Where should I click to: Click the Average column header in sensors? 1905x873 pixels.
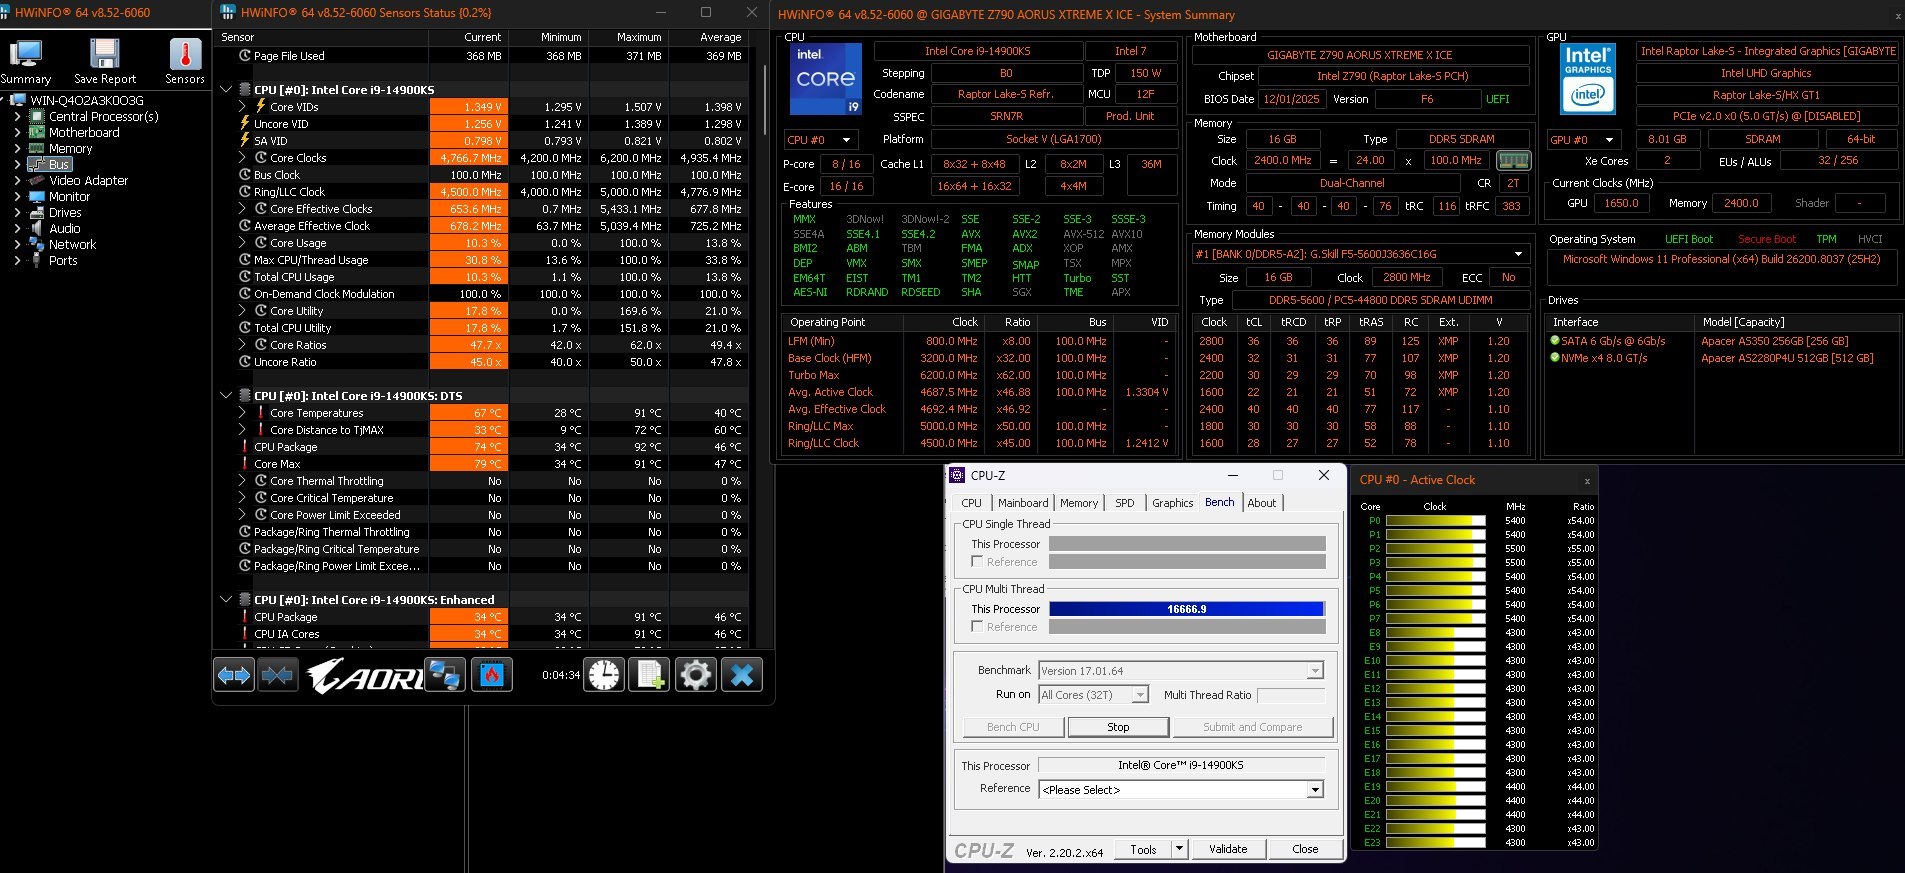(721, 37)
